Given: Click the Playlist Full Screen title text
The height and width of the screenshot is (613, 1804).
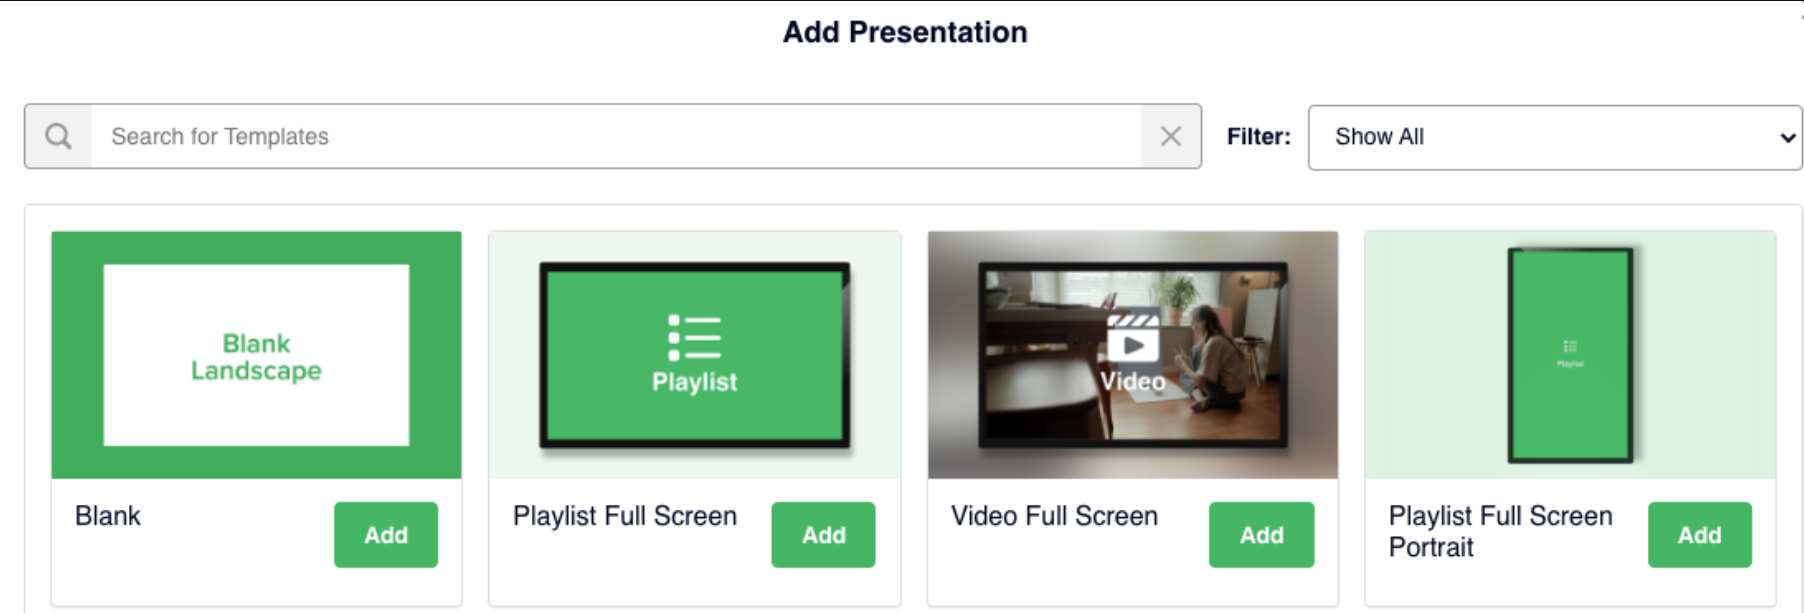Looking at the screenshot, I should pos(625,516).
